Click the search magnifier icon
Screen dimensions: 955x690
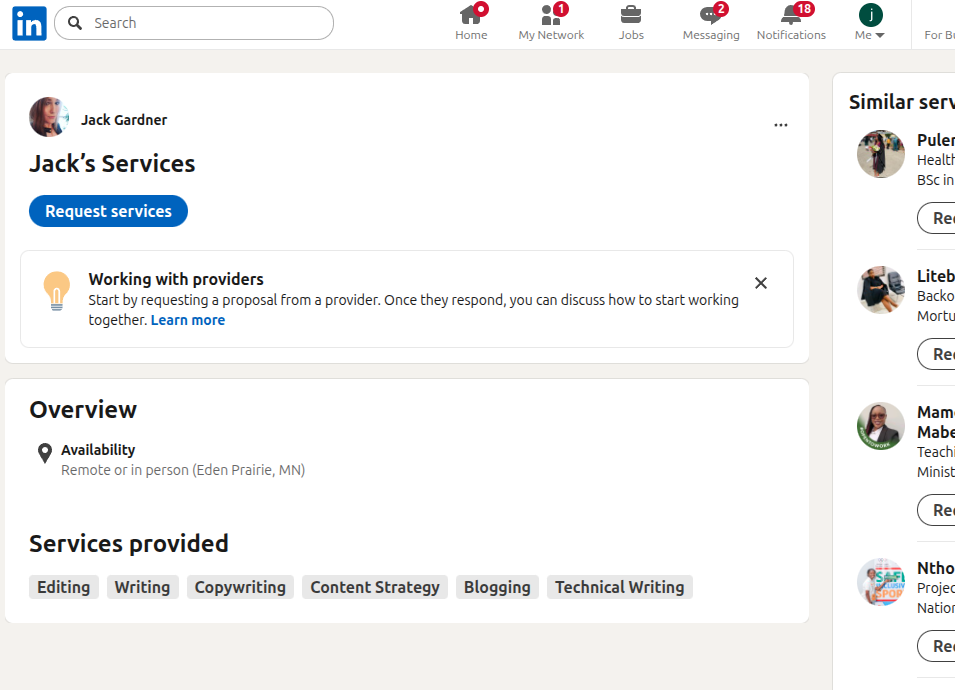click(75, 23)
